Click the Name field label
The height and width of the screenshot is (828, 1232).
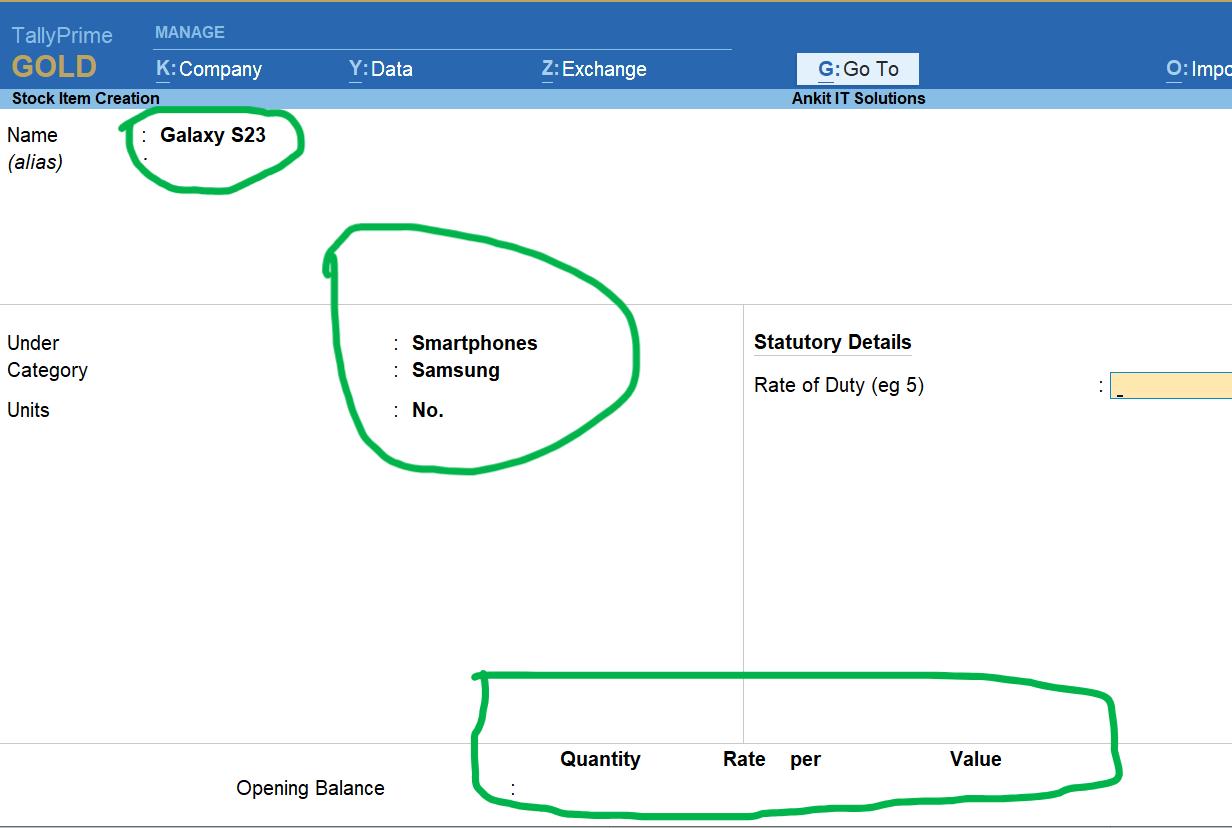point(32,135)
